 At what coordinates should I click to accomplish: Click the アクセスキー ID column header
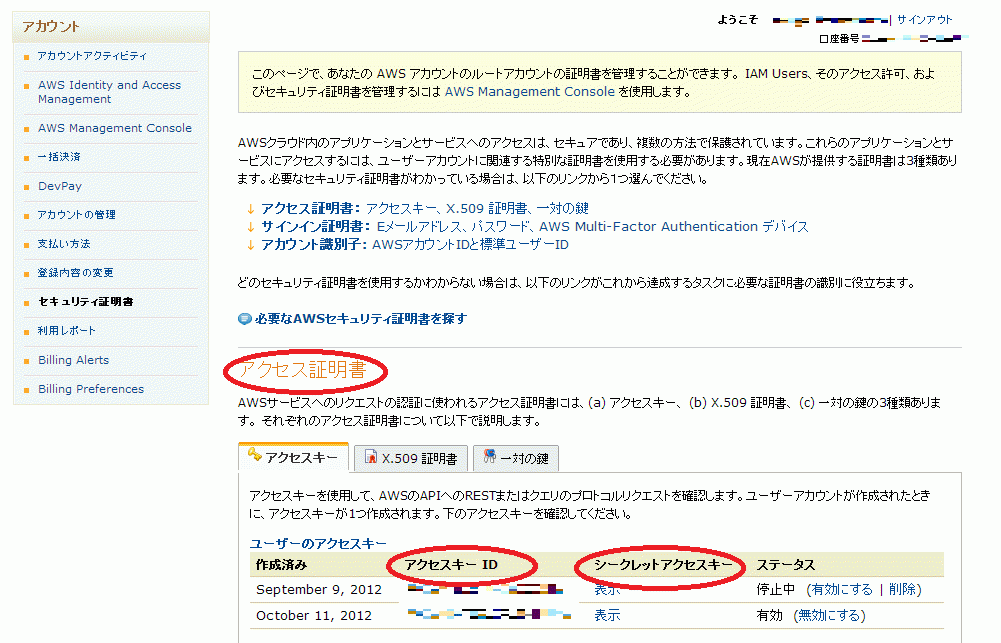pyautogui.click(x=451, y=564)
